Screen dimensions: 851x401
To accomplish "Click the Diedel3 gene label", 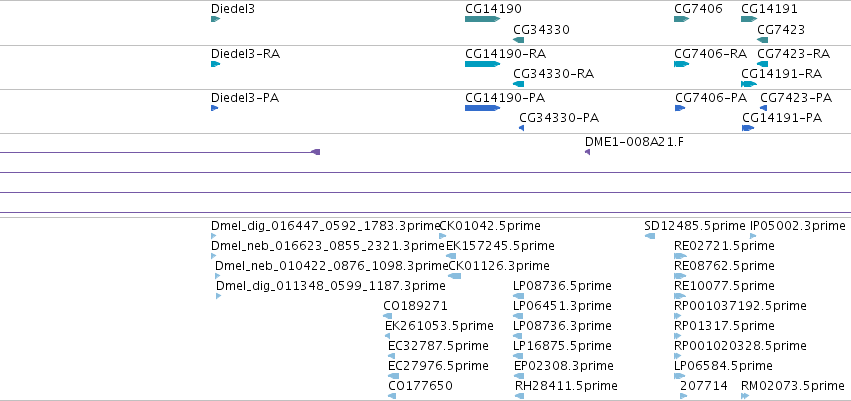I will (232, 9).
